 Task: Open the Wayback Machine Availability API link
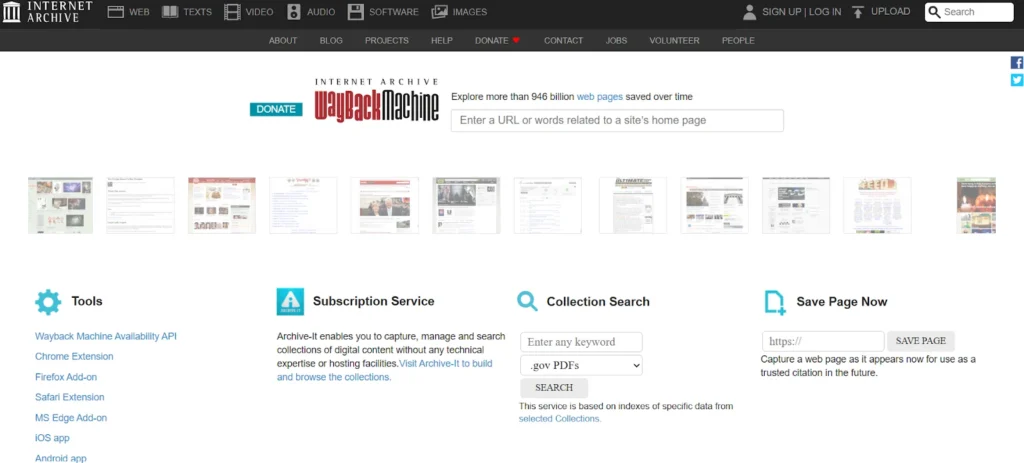point(106,336)
